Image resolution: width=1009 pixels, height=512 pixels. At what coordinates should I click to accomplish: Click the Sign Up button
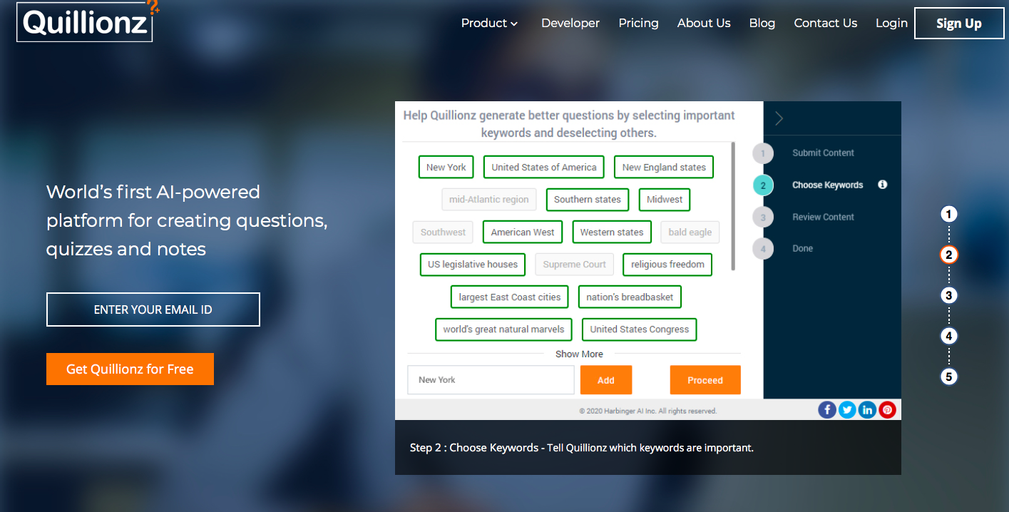click(959, 23)
